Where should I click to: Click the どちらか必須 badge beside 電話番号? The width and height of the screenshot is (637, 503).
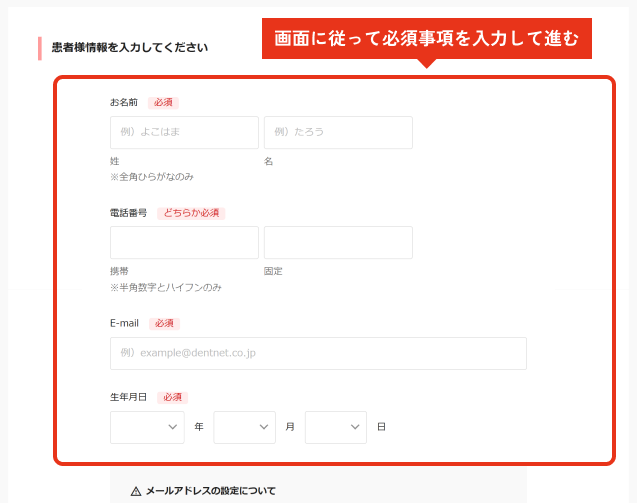(x=191, y=213)
